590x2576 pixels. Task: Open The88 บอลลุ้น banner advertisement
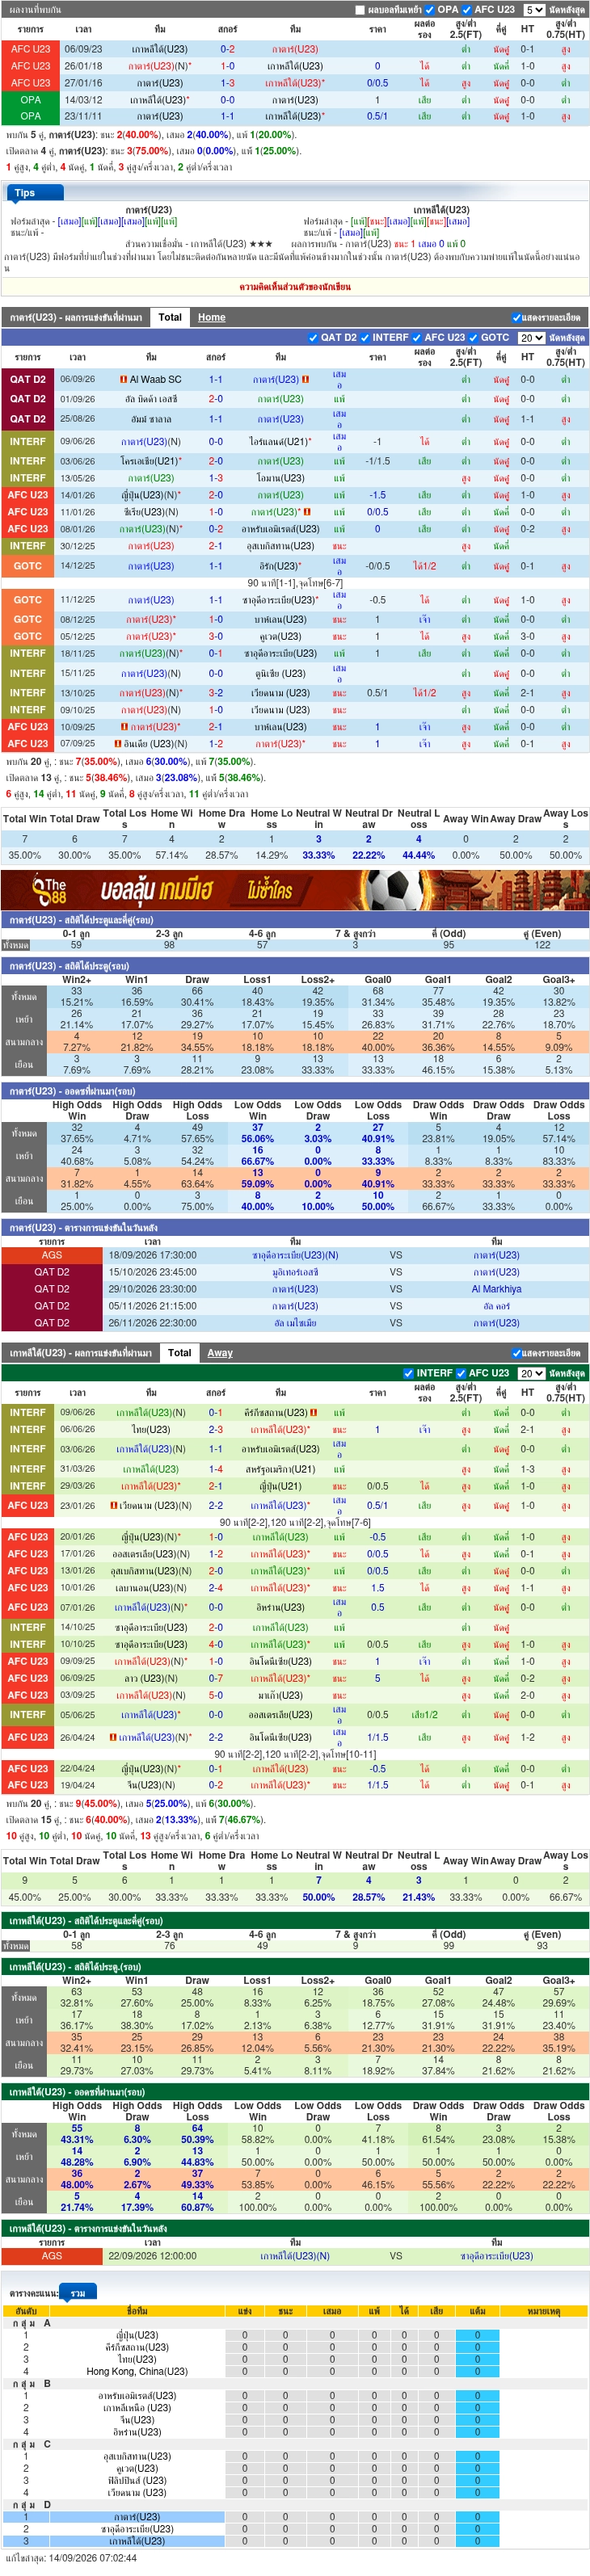point(295,889)
